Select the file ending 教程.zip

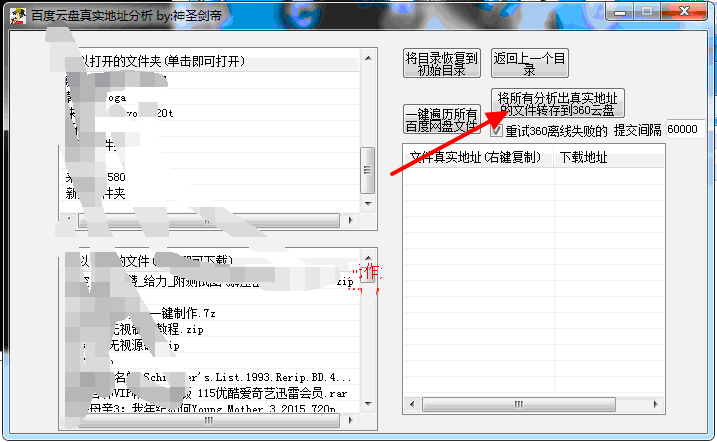click(209, 329)
